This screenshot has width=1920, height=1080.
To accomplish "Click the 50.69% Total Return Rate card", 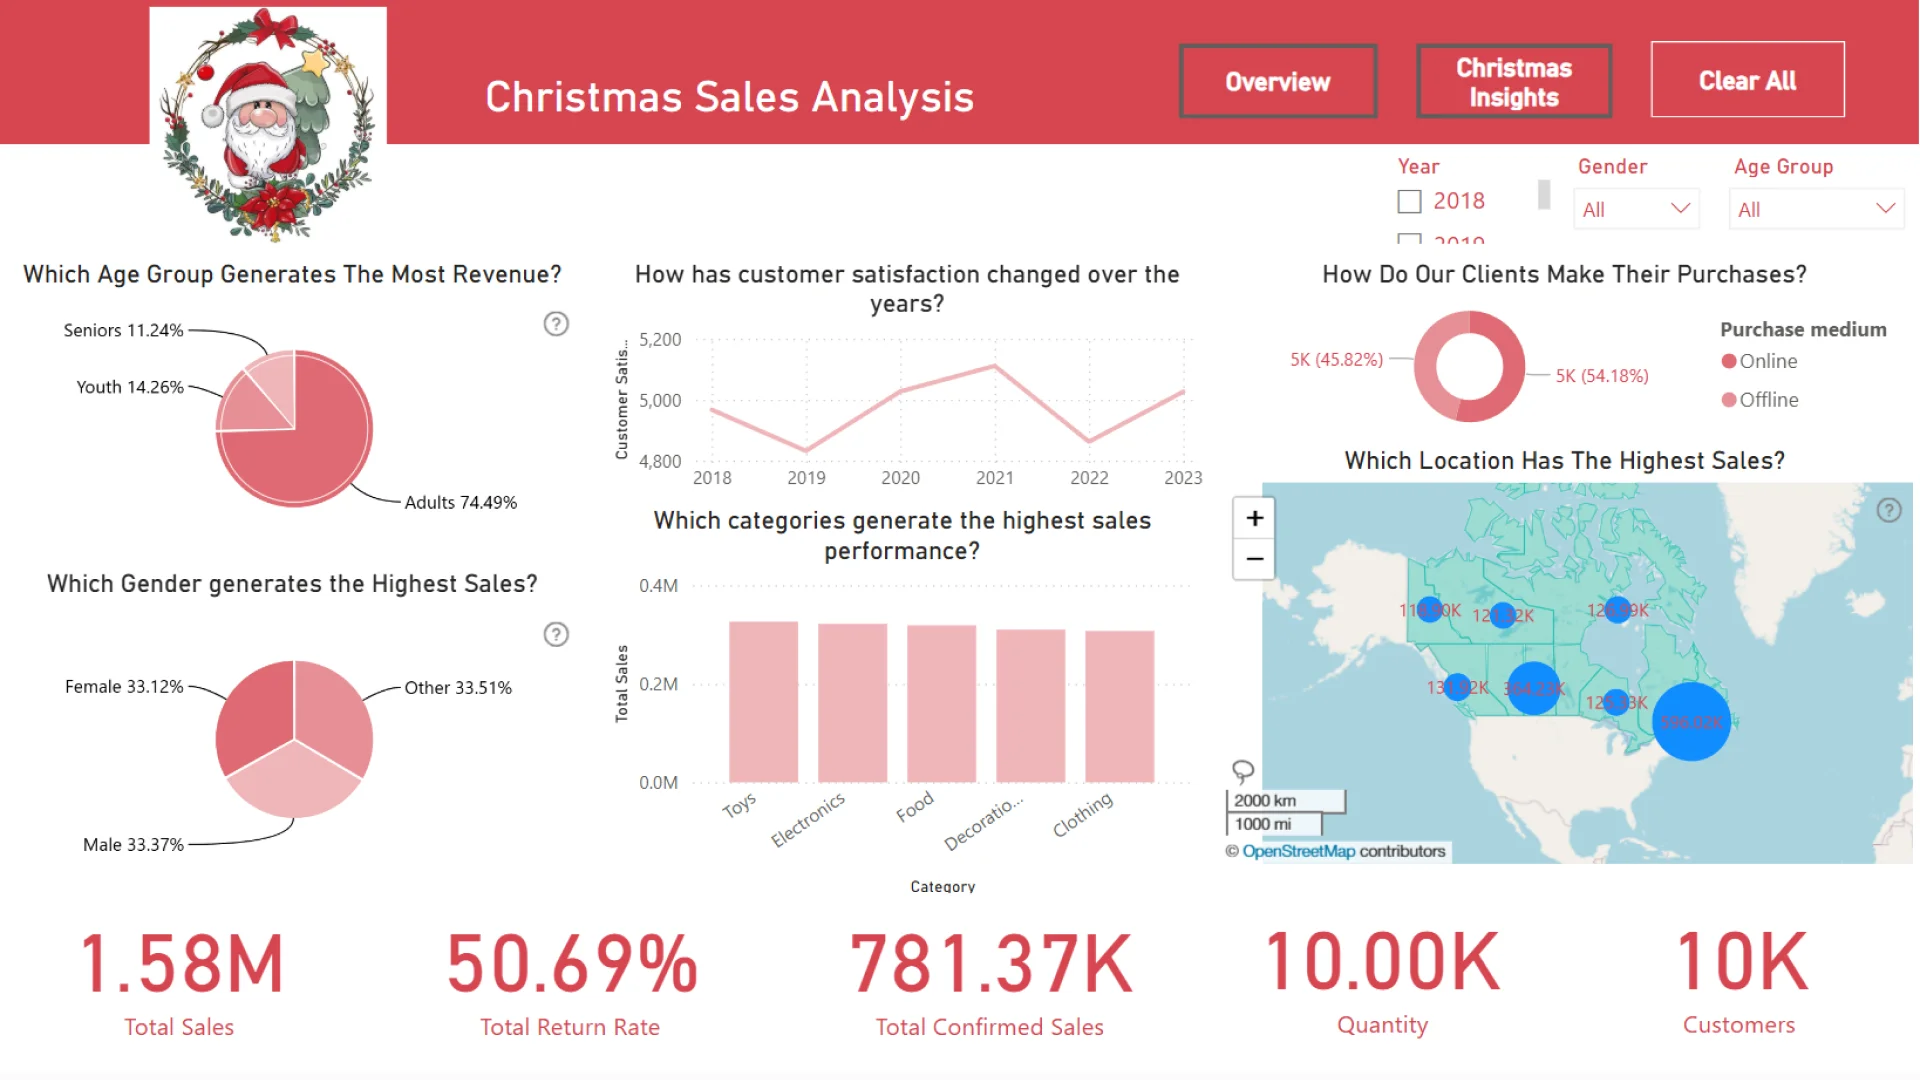I will 571,981.
